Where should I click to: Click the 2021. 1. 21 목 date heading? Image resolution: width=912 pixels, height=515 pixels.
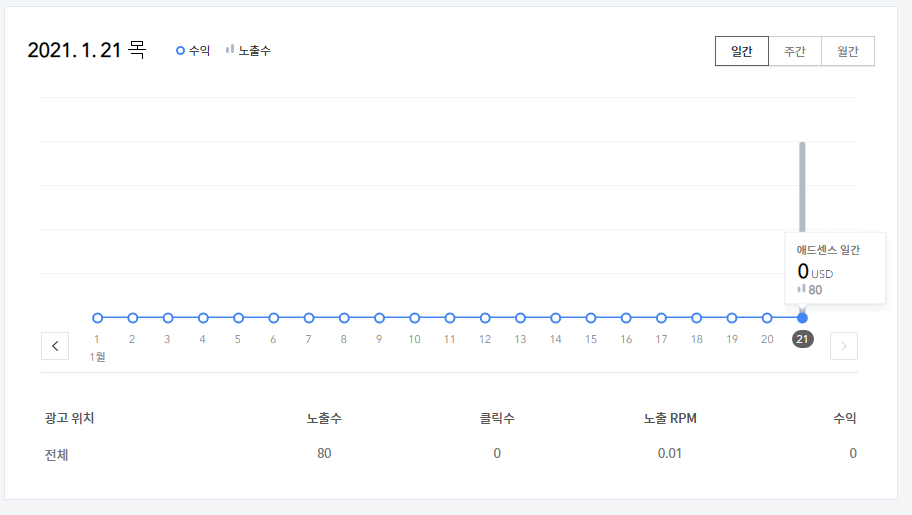(87, 49)
